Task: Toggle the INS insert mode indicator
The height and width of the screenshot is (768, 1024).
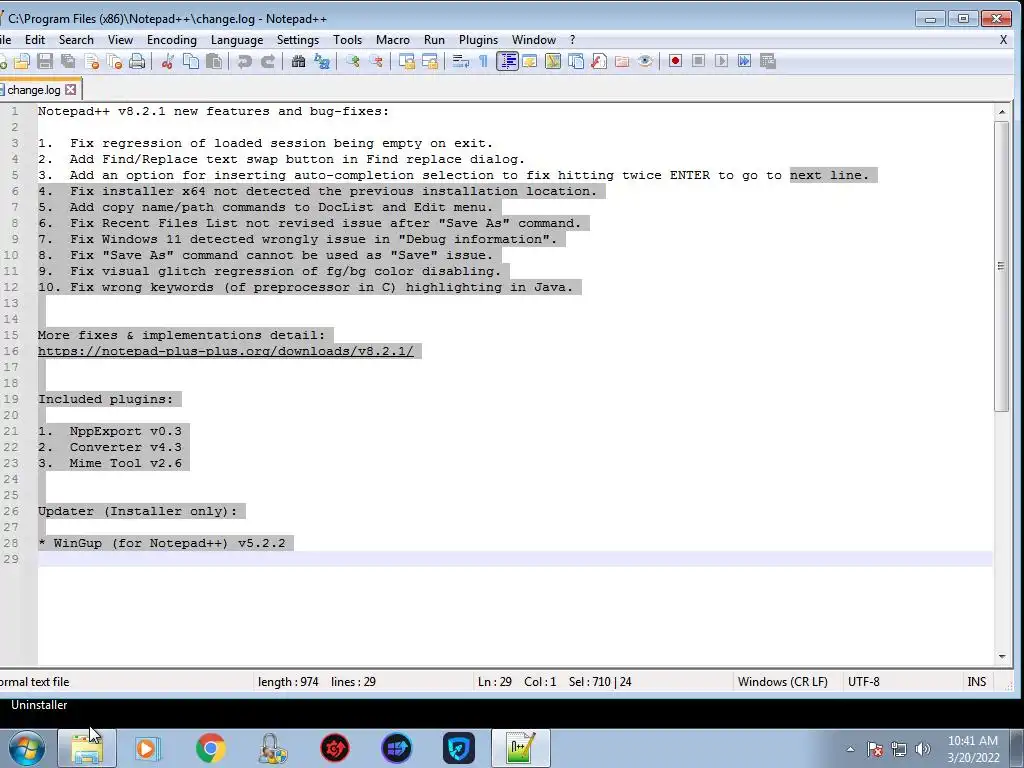Action: [x=976, y=681]
